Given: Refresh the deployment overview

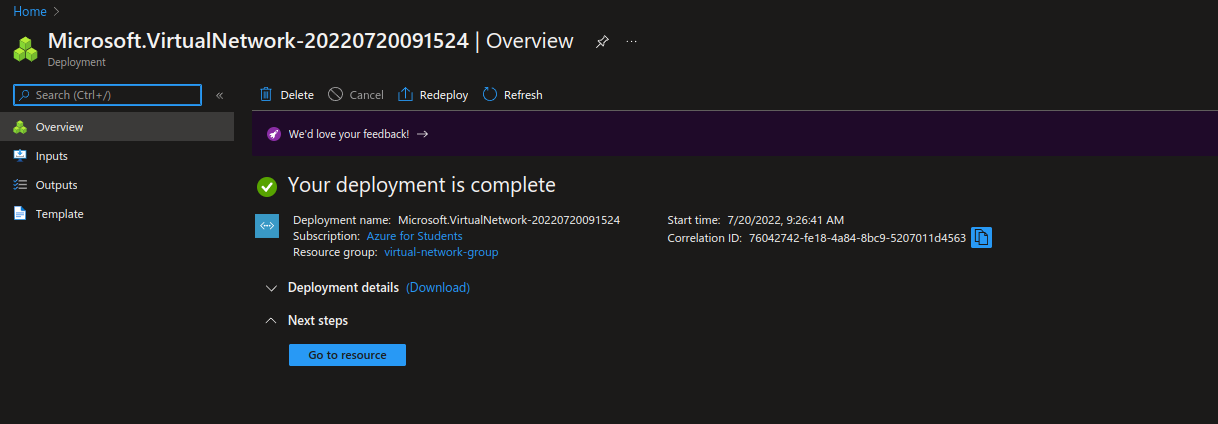Looking at the screenshot, I should pos(512,95).
